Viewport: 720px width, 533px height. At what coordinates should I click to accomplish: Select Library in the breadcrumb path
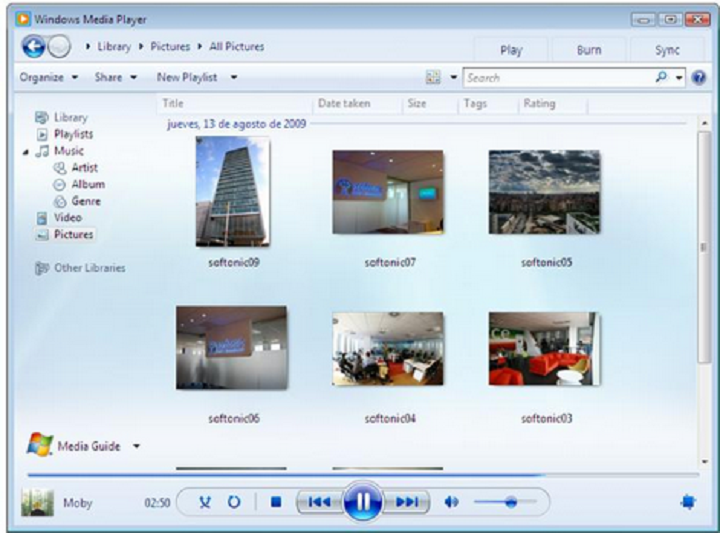[x=114, y=46]
